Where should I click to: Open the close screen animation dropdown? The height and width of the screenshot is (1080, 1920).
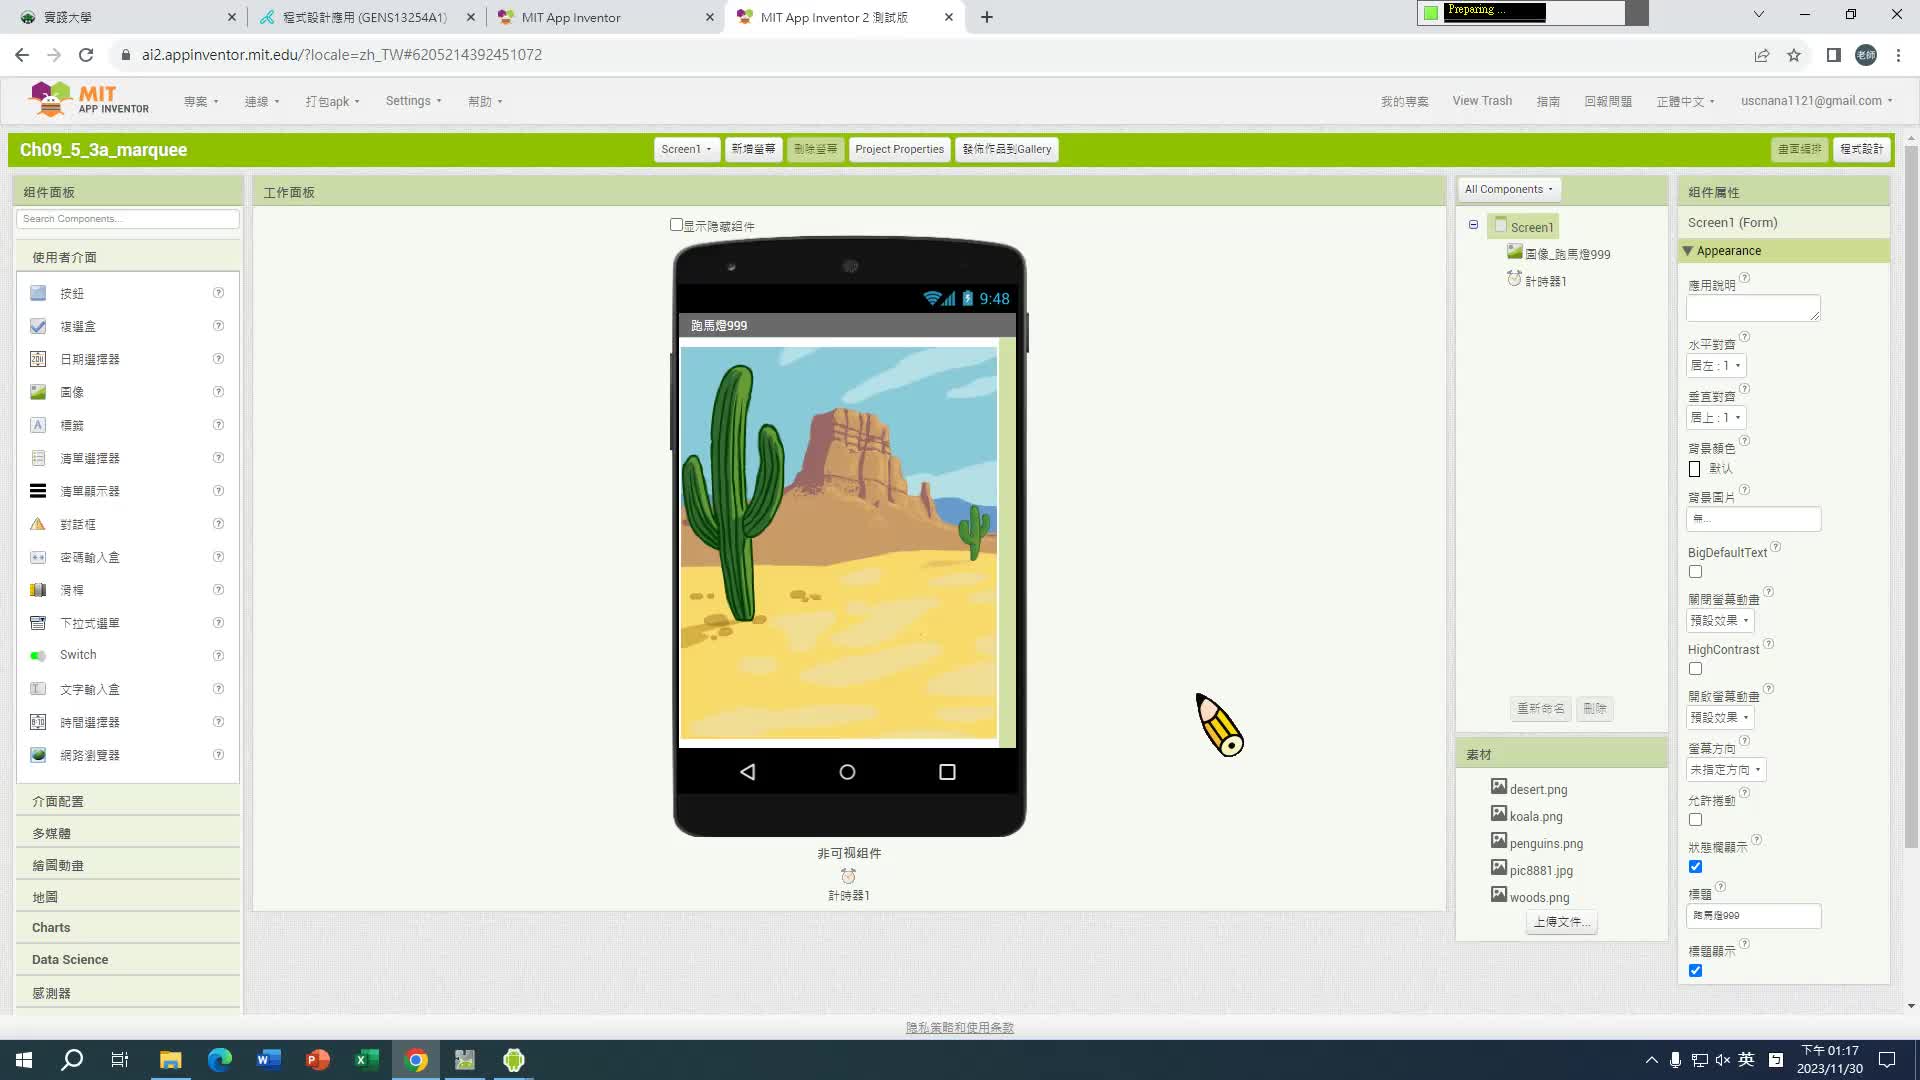tap(1720, 621)
